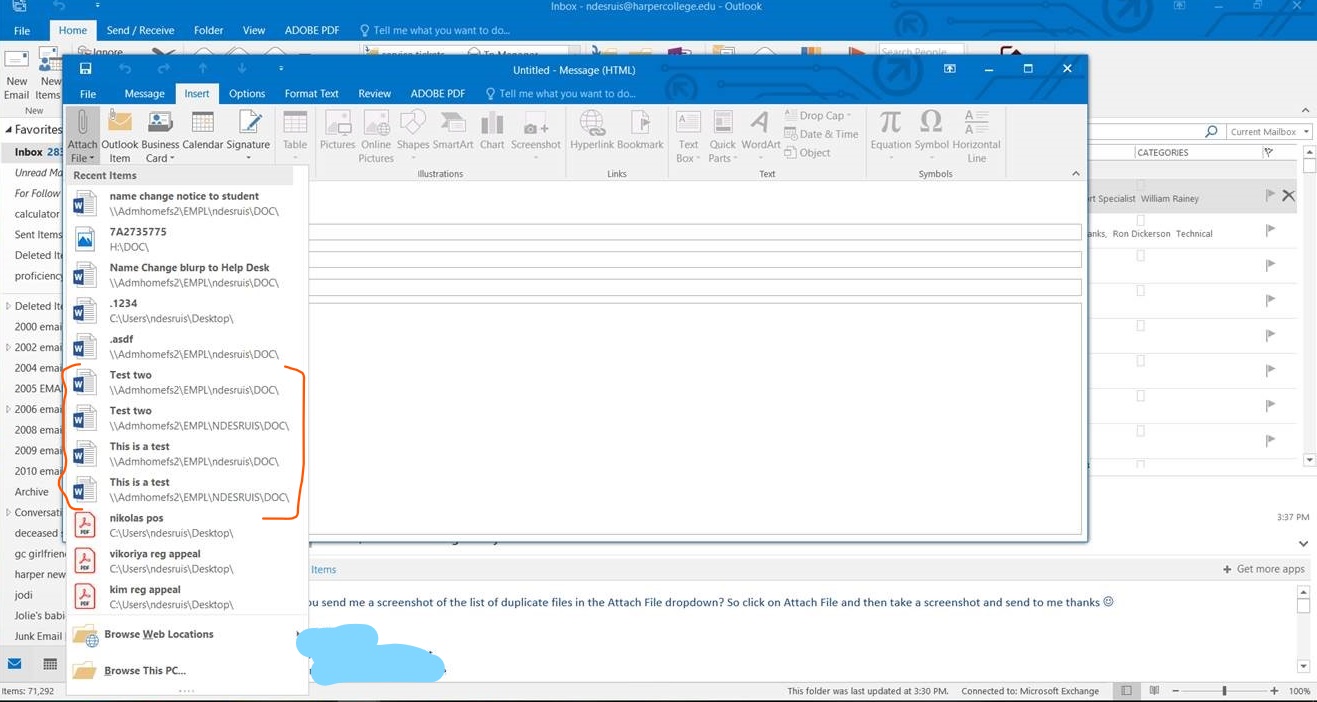Open the Current Mailbox search scope dropdown
Viewport: 1317px width, 702px height.
1268,132
